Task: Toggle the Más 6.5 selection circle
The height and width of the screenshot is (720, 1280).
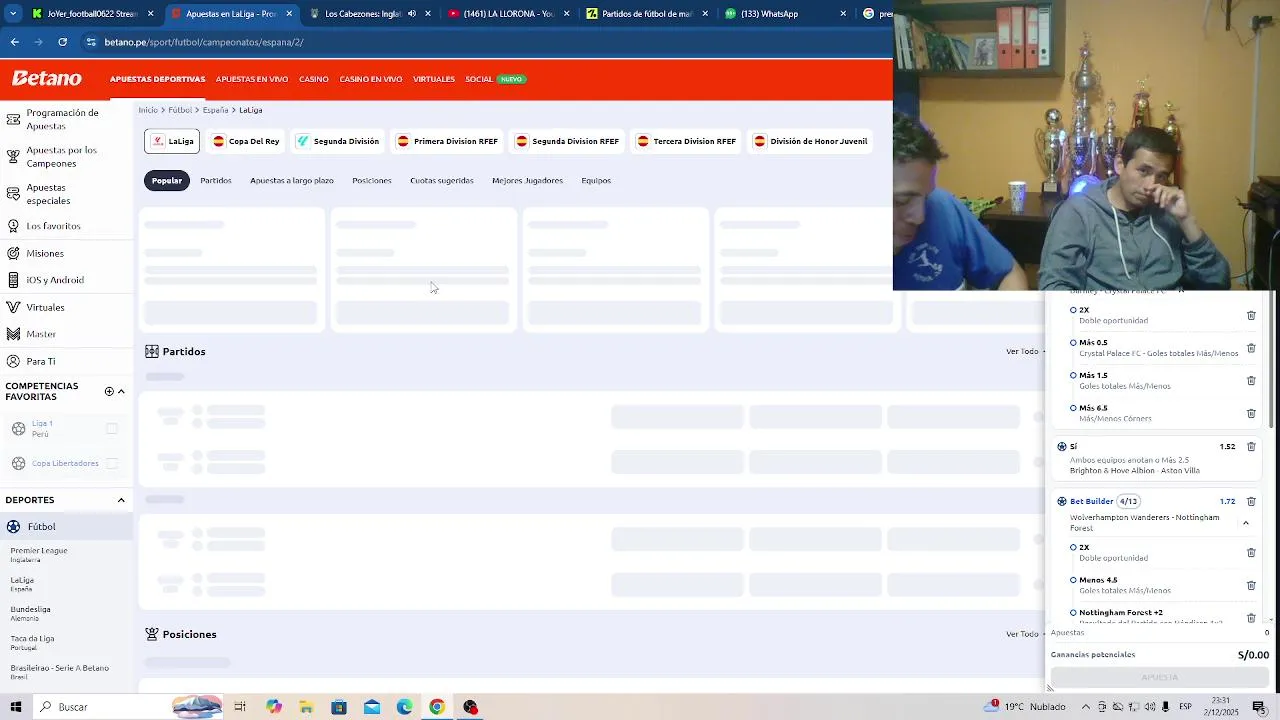Action: click(1073, 408)
